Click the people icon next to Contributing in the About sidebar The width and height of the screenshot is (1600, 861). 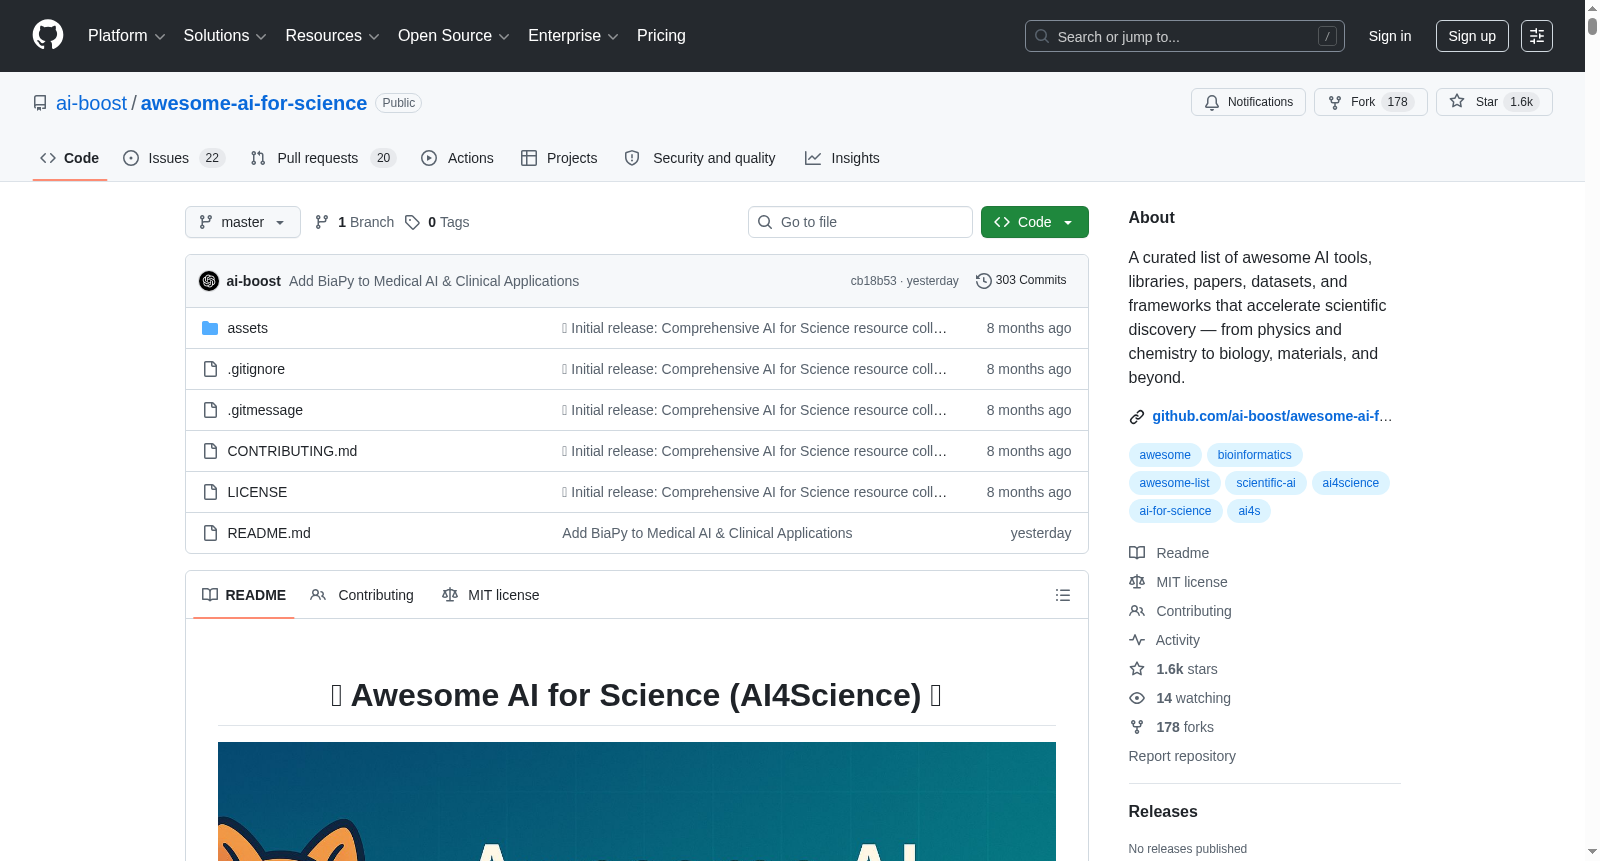[1137, 611]
